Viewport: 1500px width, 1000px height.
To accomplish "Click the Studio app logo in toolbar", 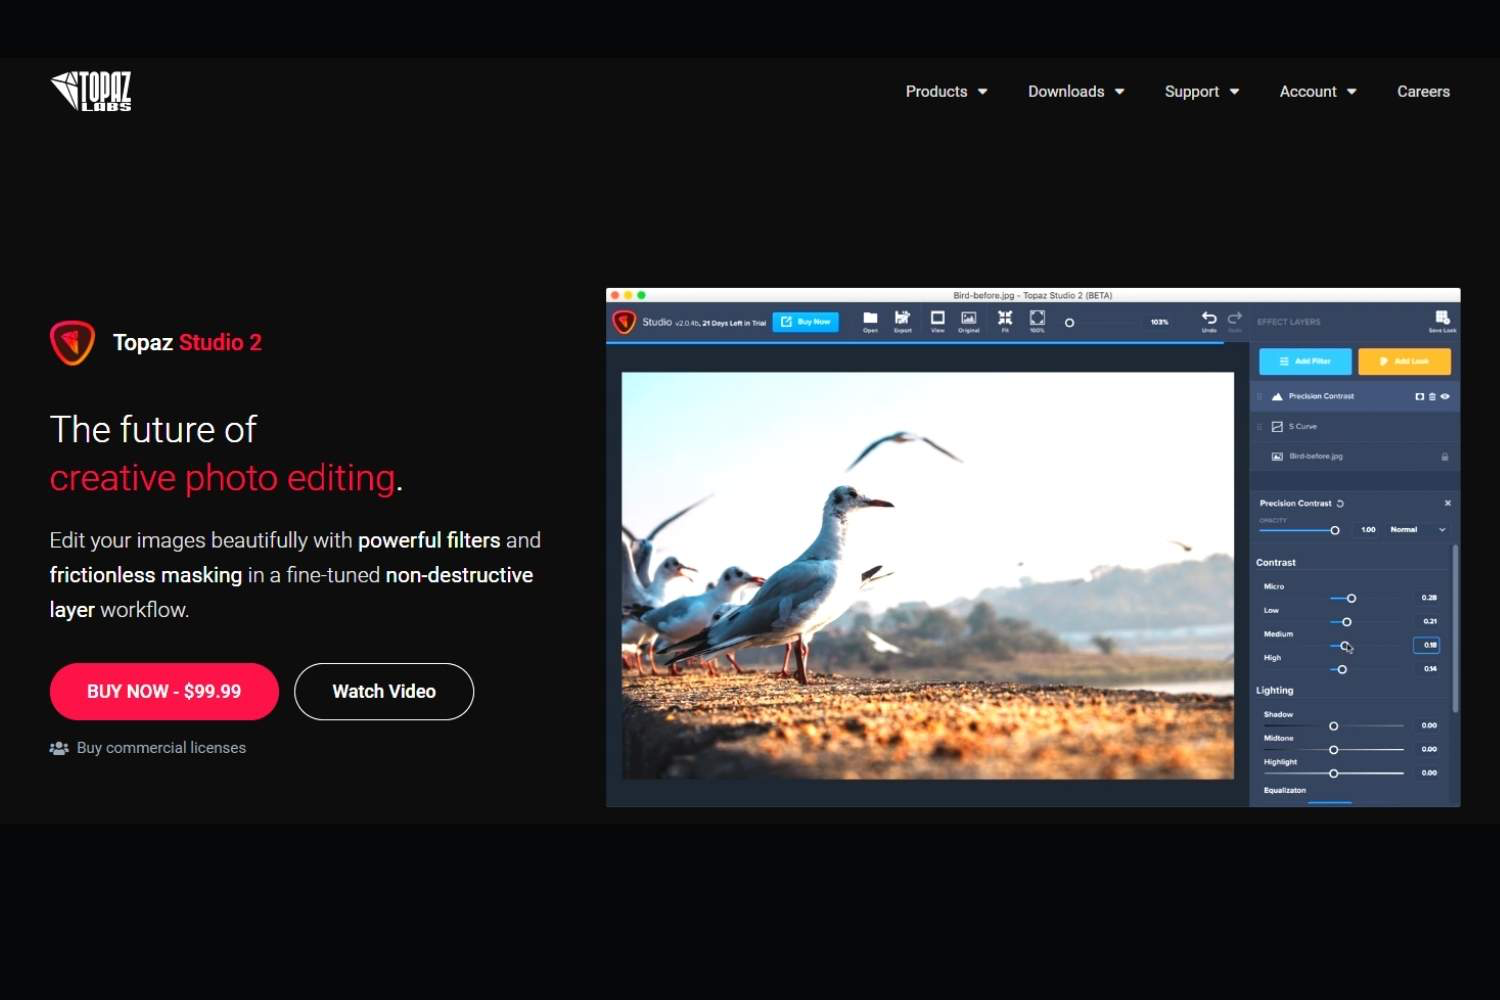I will [x=624, y=322].
